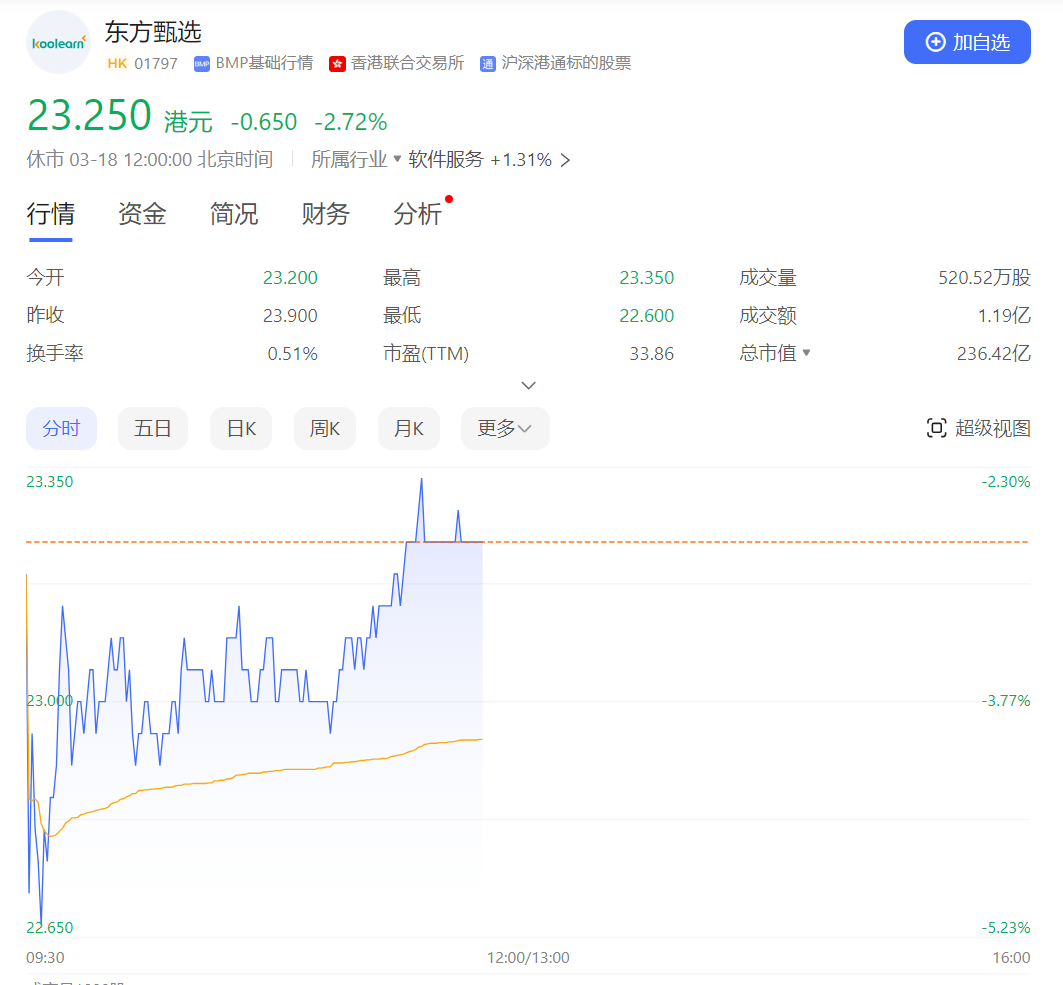Switch to the 行情 tab
Screen dimensions: 1063x985
(51, 214)
